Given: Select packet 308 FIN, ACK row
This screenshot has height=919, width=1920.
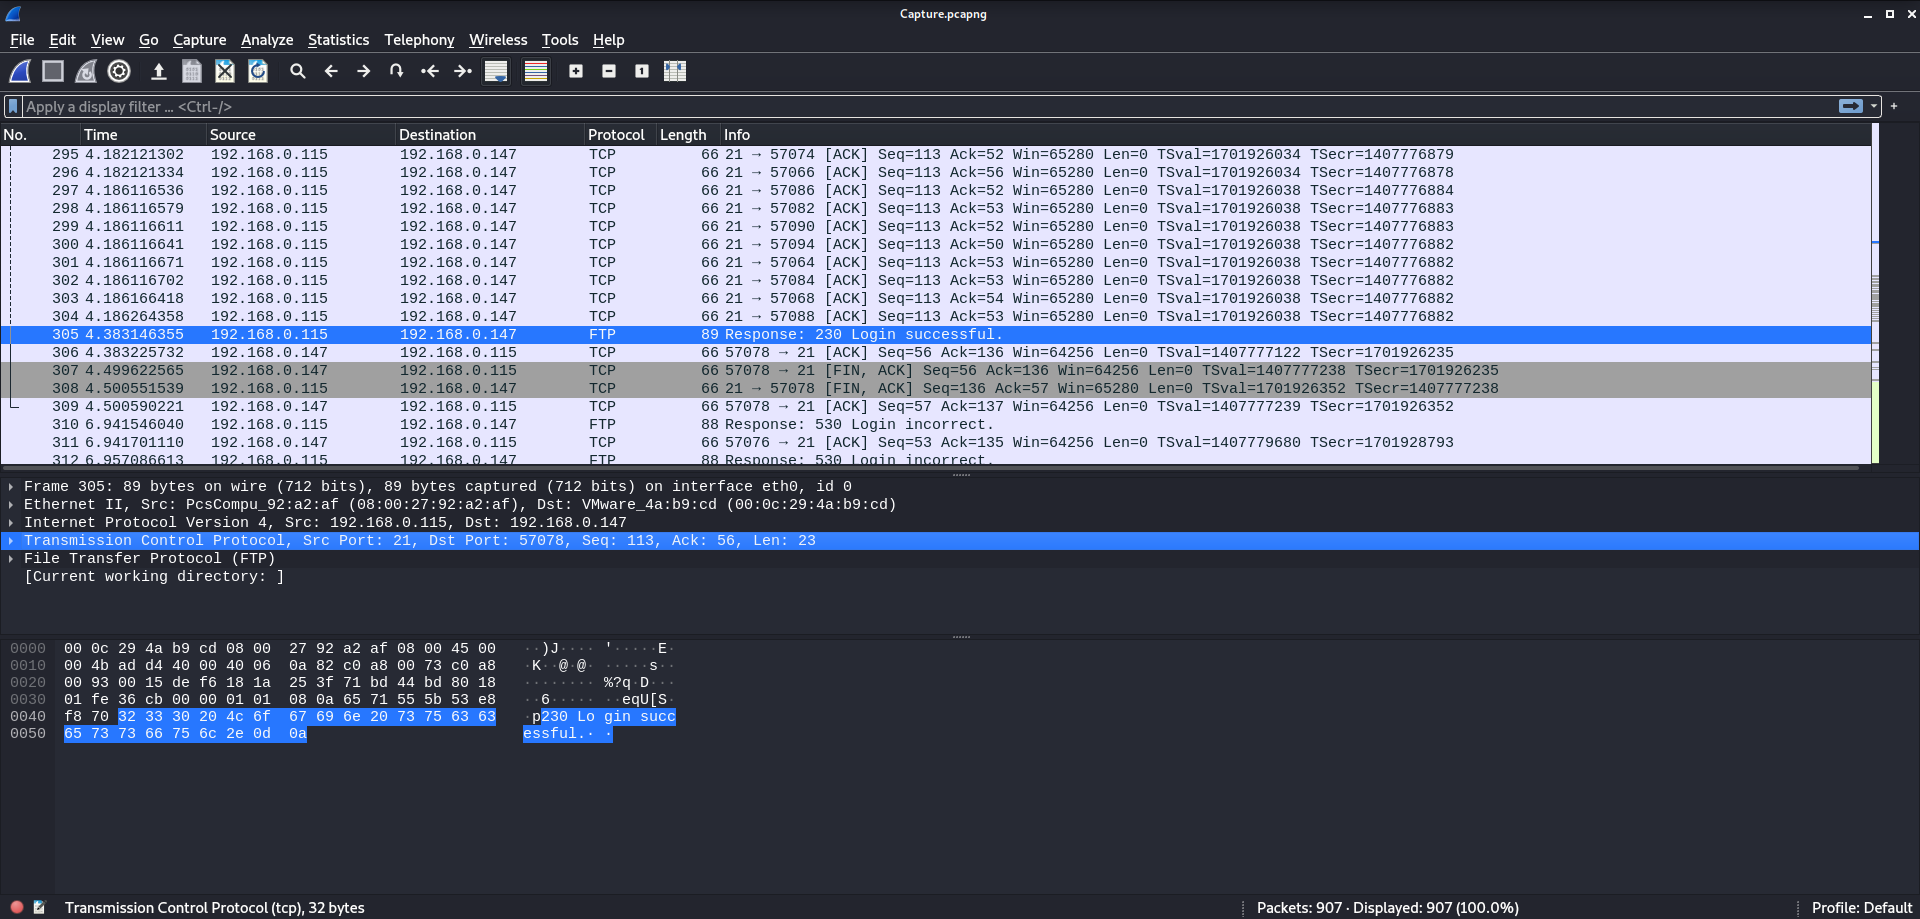Looking at the screenshot, I should click(936, 388).
